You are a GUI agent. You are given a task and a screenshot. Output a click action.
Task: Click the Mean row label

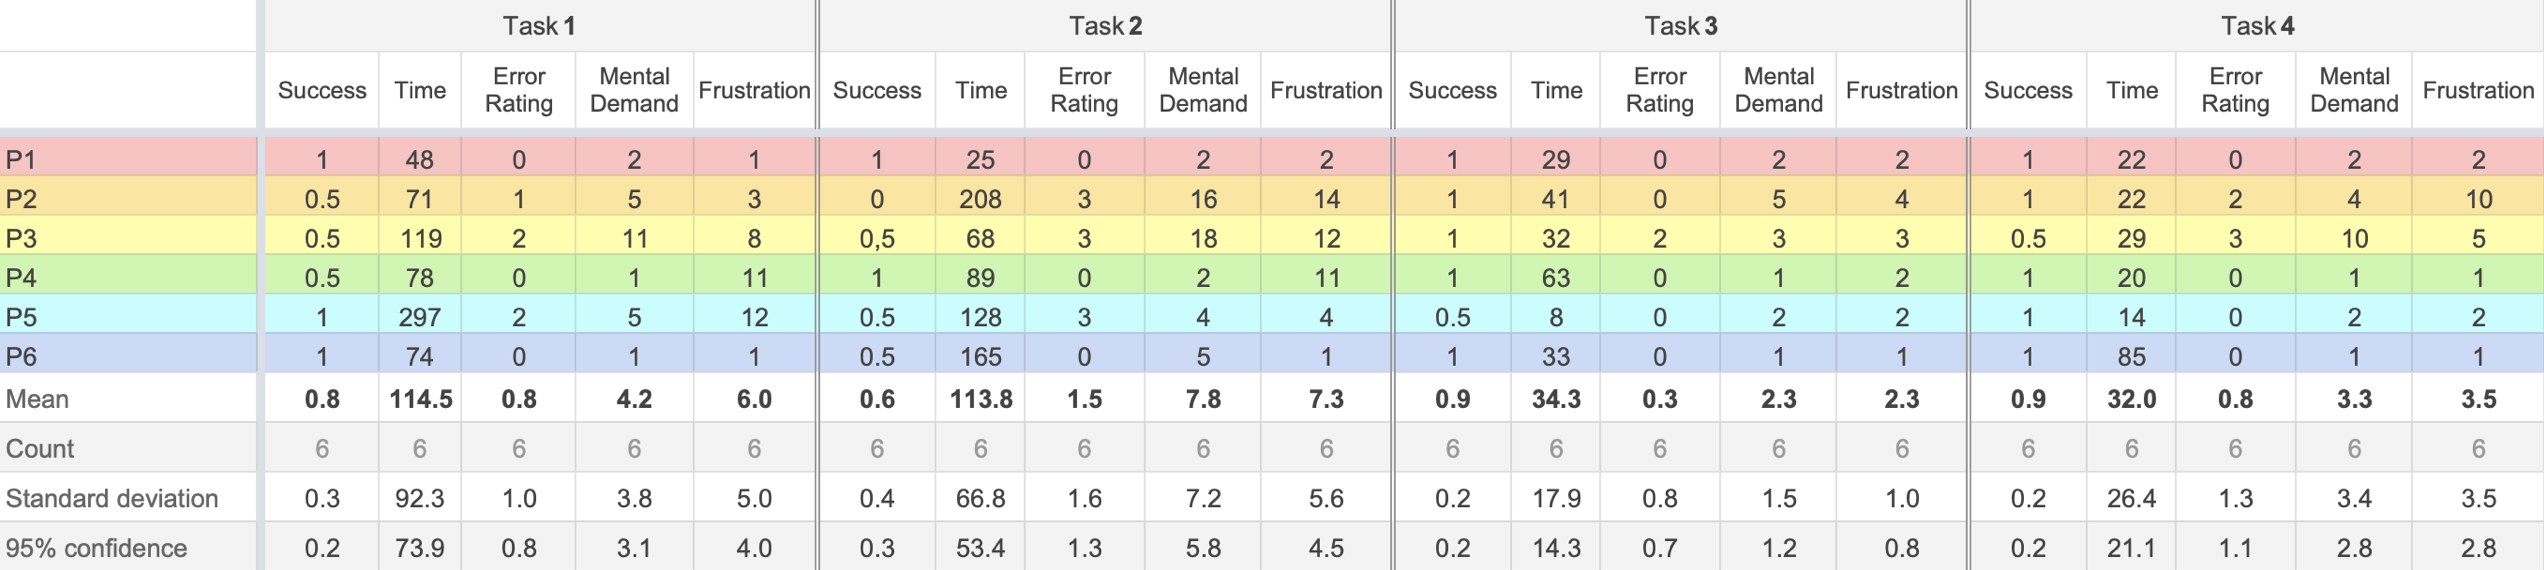tap(38, 399)
